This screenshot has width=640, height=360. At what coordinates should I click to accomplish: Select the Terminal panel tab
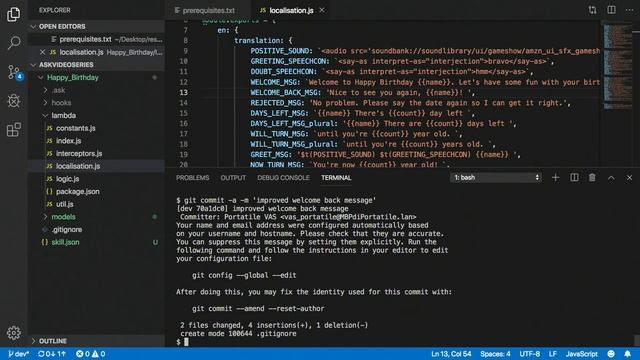coord(336,178)
